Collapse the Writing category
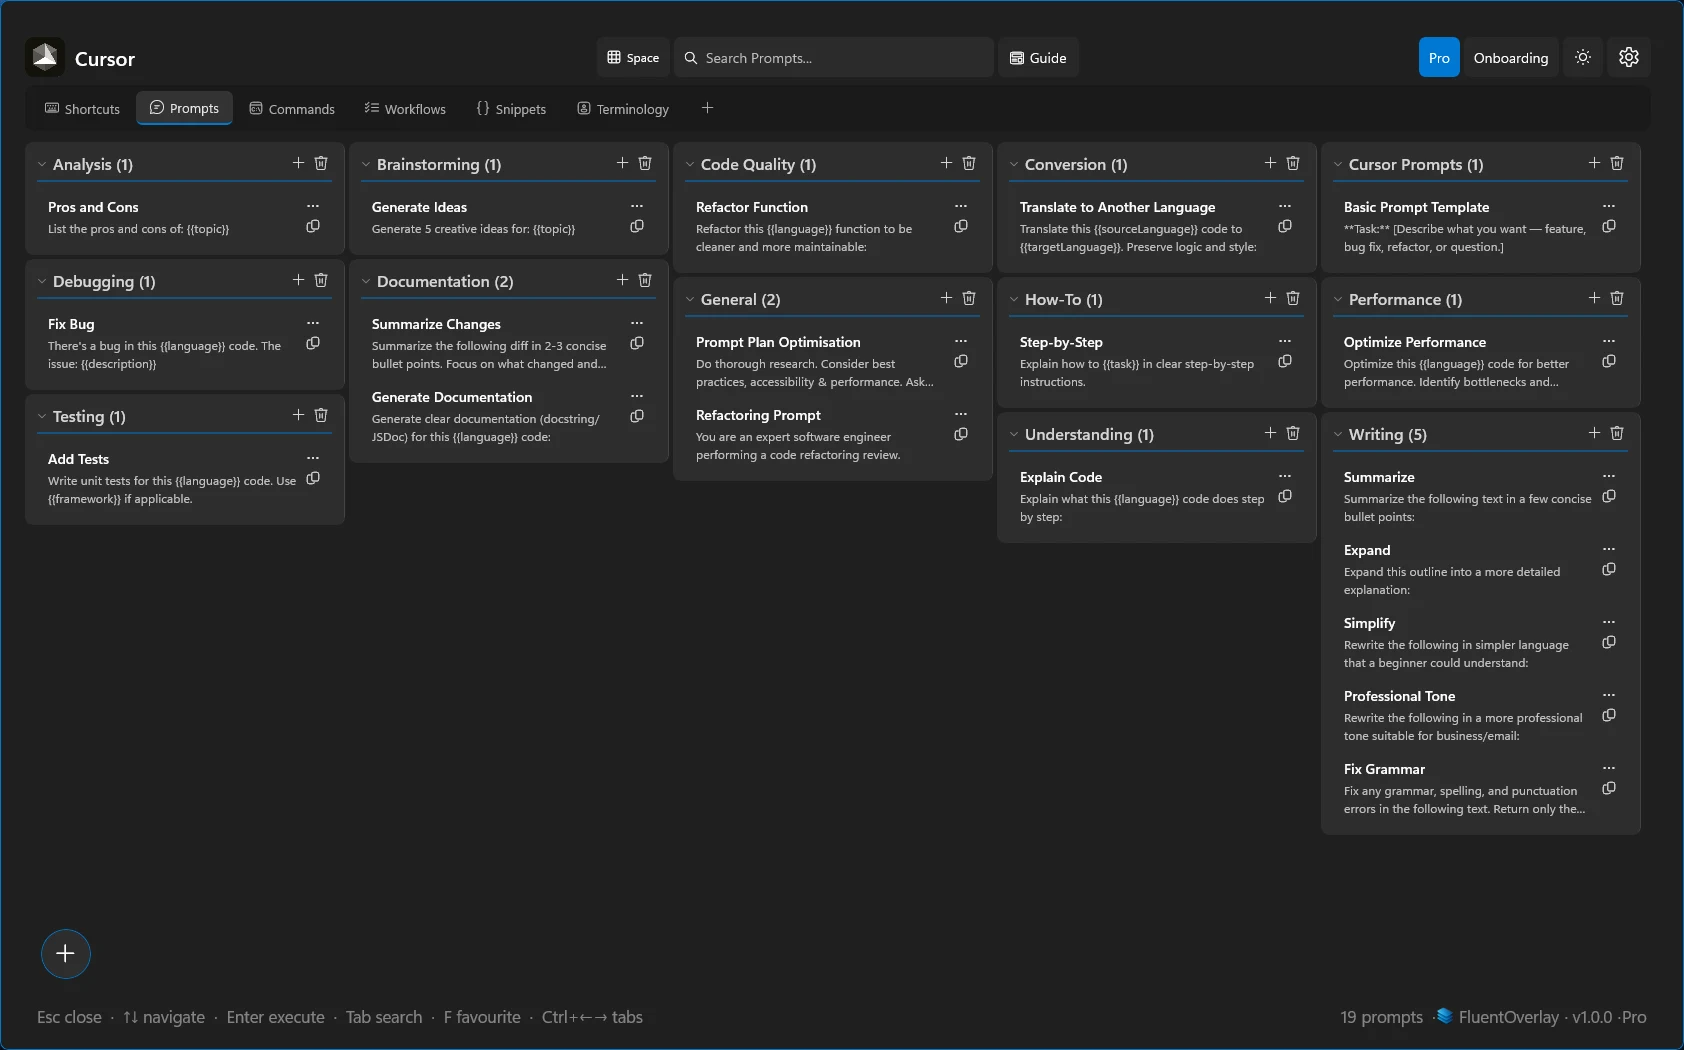 point(1339,434)
